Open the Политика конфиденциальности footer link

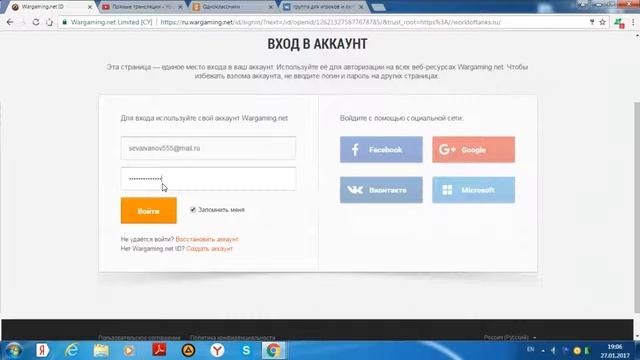233,338
